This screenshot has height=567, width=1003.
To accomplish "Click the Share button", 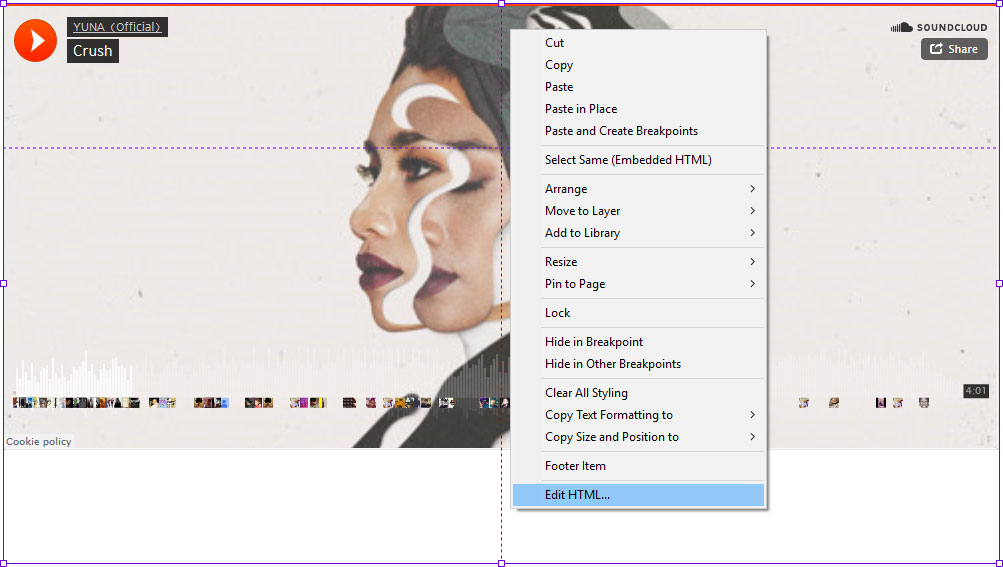I will (x=954, y=49).
